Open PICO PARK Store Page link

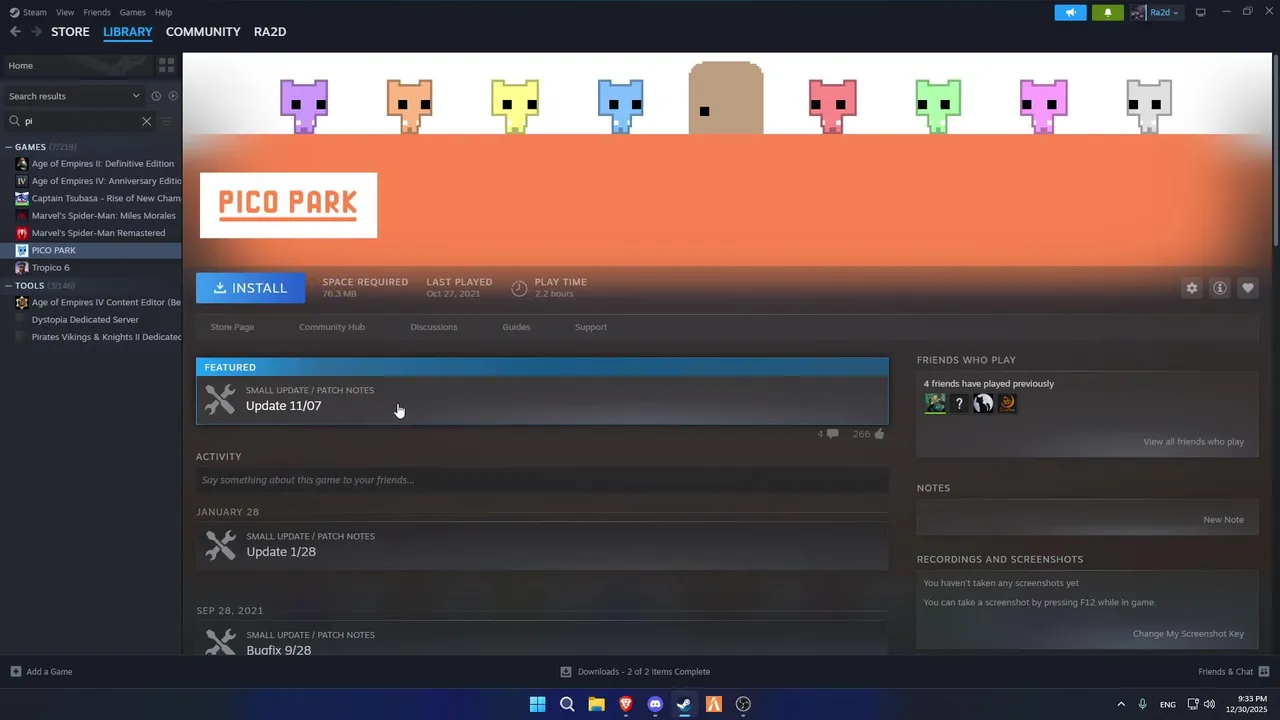(232, 327)
